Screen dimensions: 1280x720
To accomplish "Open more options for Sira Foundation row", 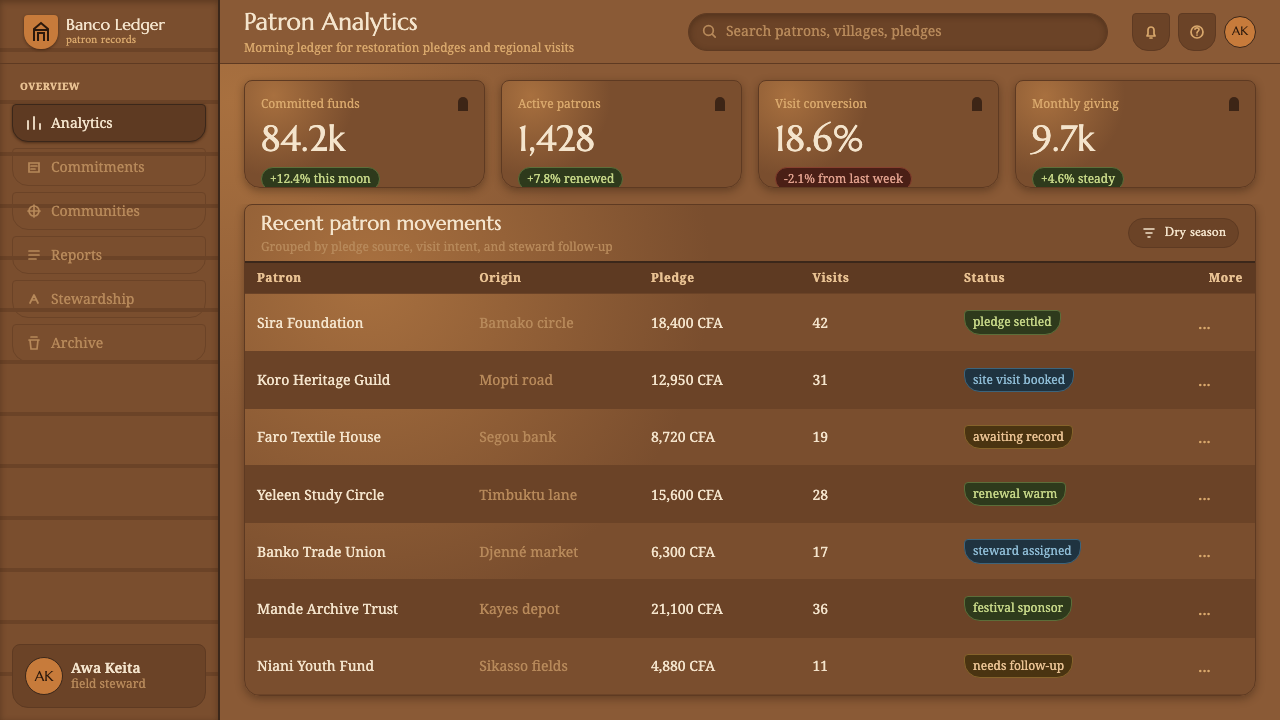I will [x=1204, y=326].
